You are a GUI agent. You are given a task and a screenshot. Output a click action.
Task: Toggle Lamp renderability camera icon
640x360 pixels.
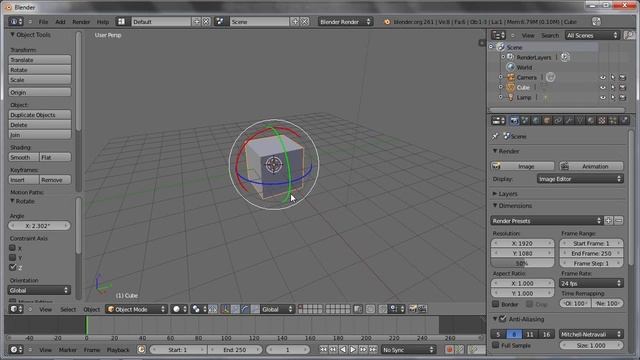click(622, 98)
